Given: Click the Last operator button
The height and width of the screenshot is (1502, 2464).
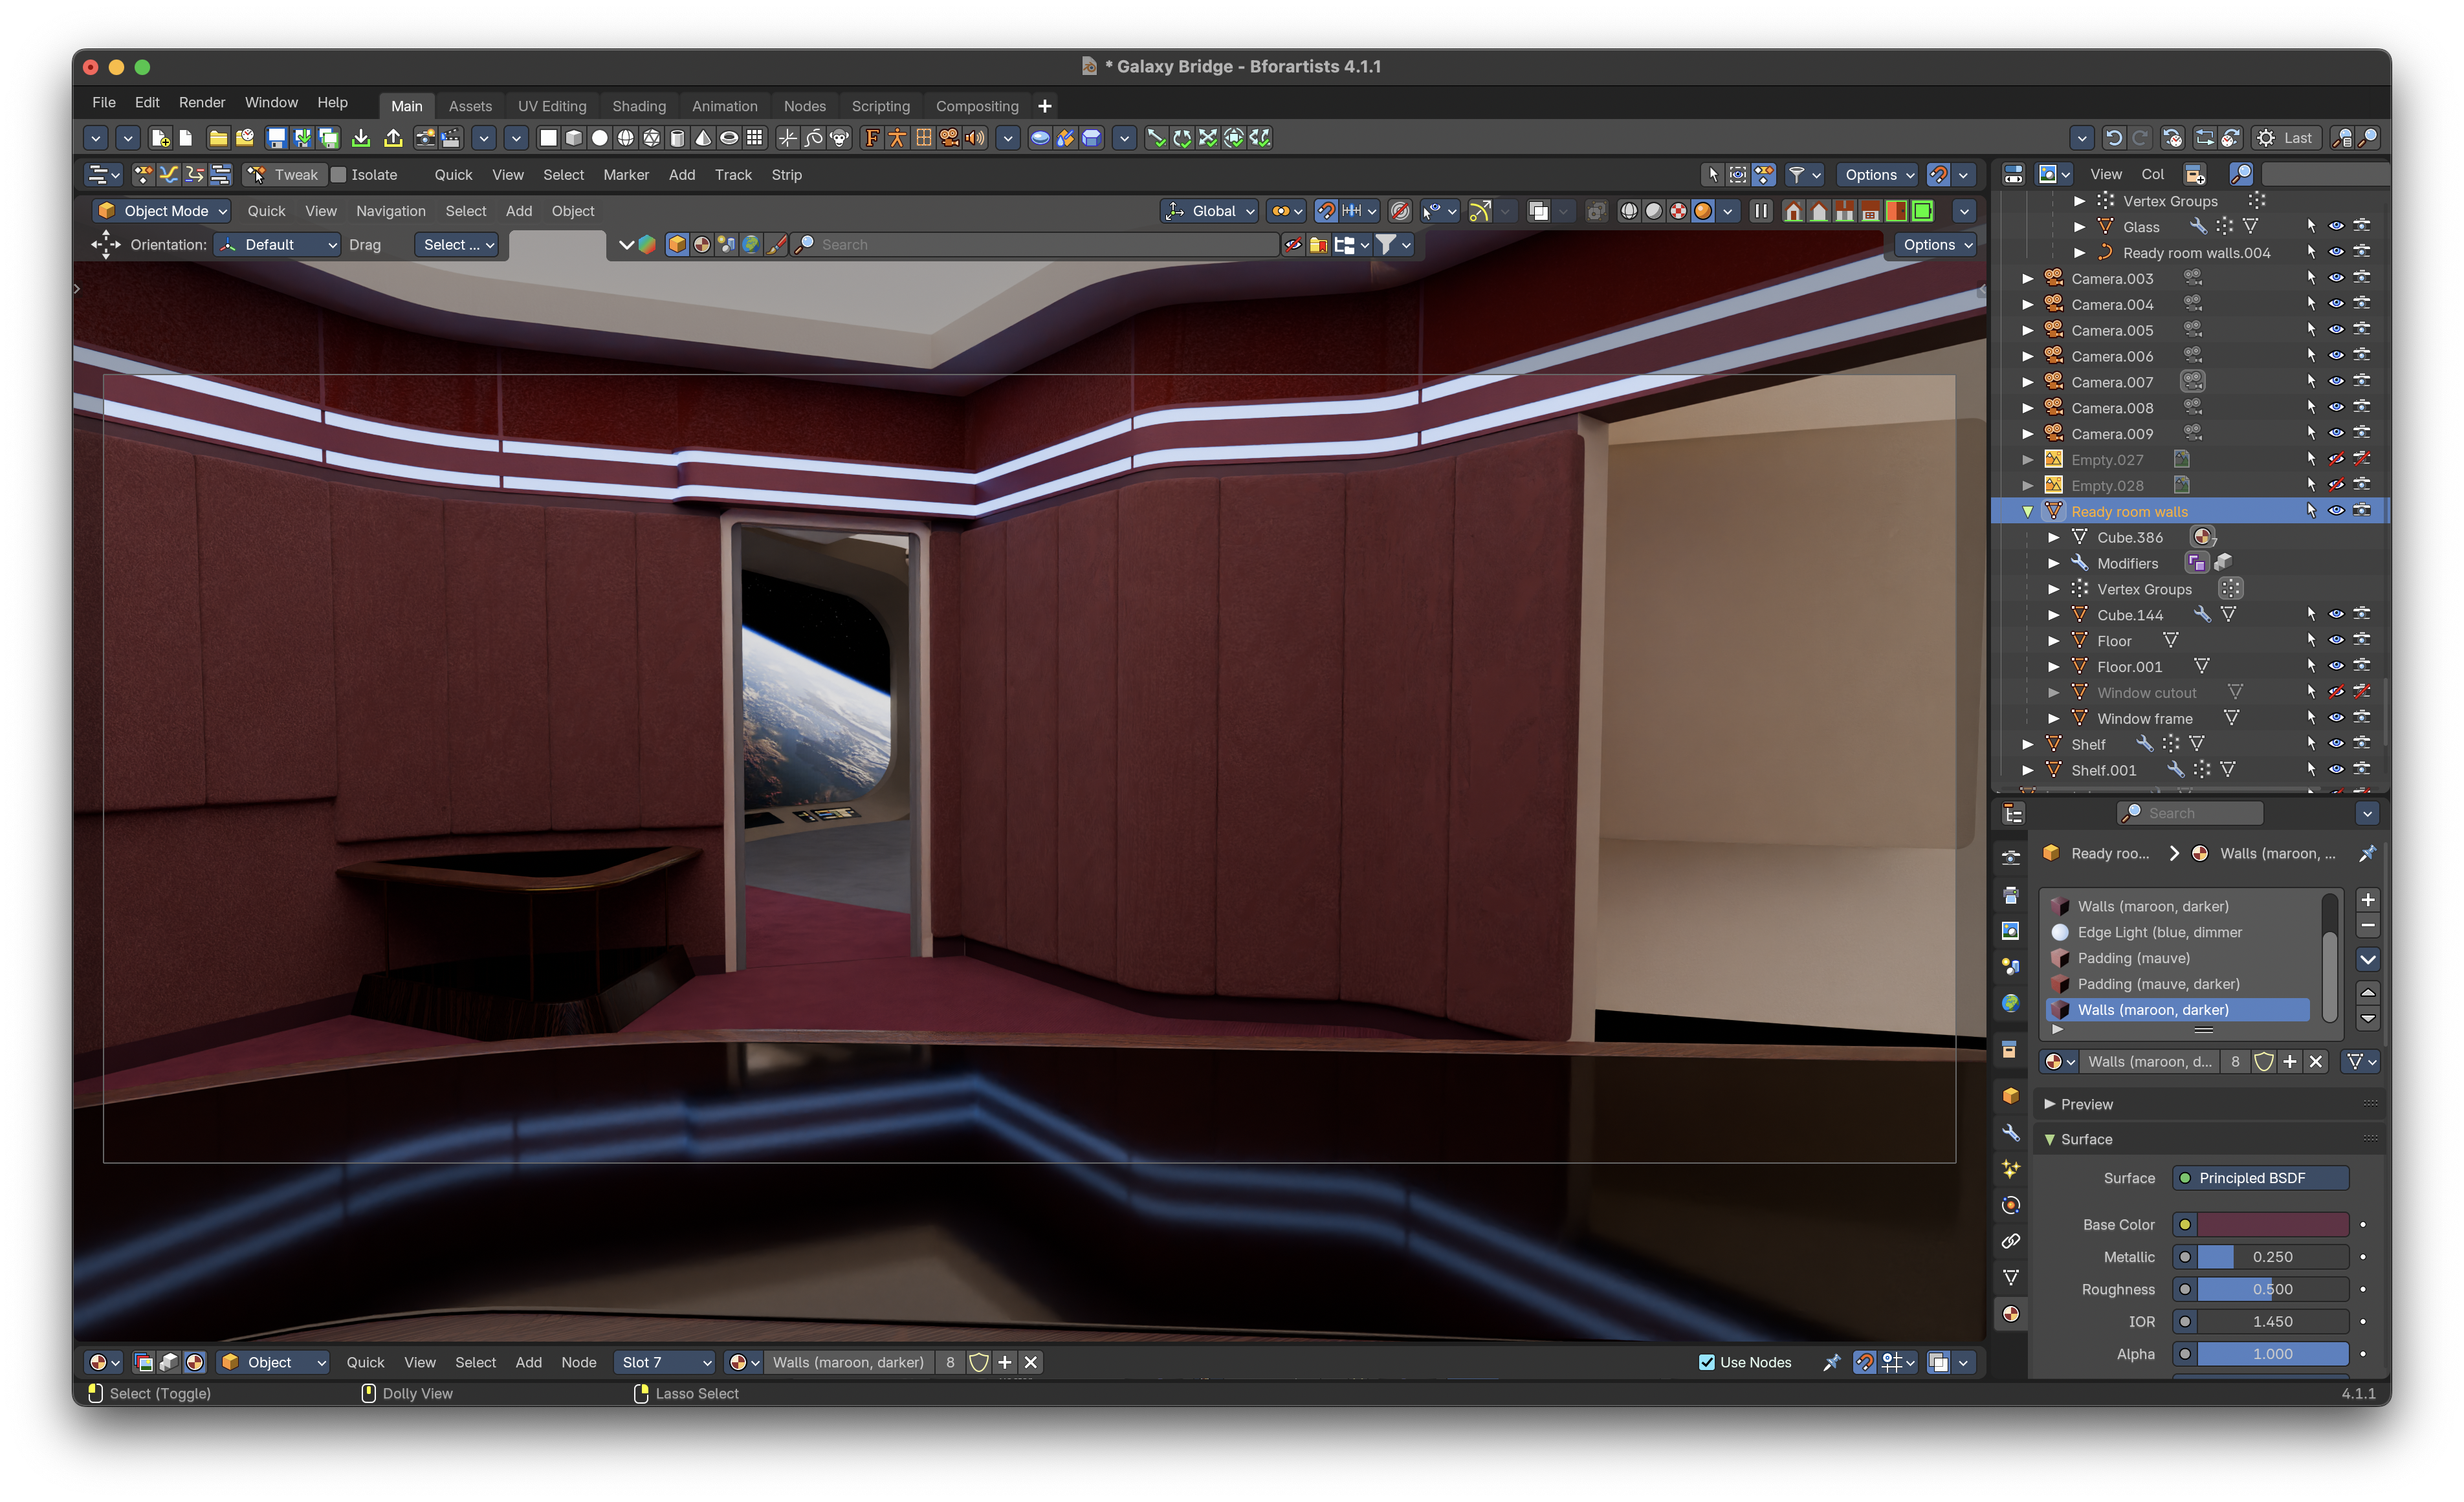Looking at the screenshot, I should (x=2286, y=138).
